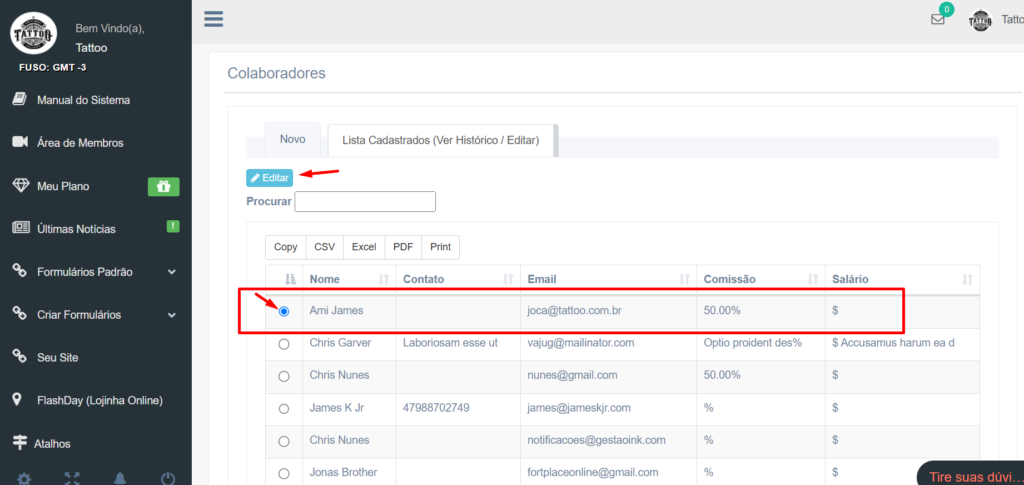Click the green gift icon in Meu Plano
The image size is (1024, 485).
[163, 187]
